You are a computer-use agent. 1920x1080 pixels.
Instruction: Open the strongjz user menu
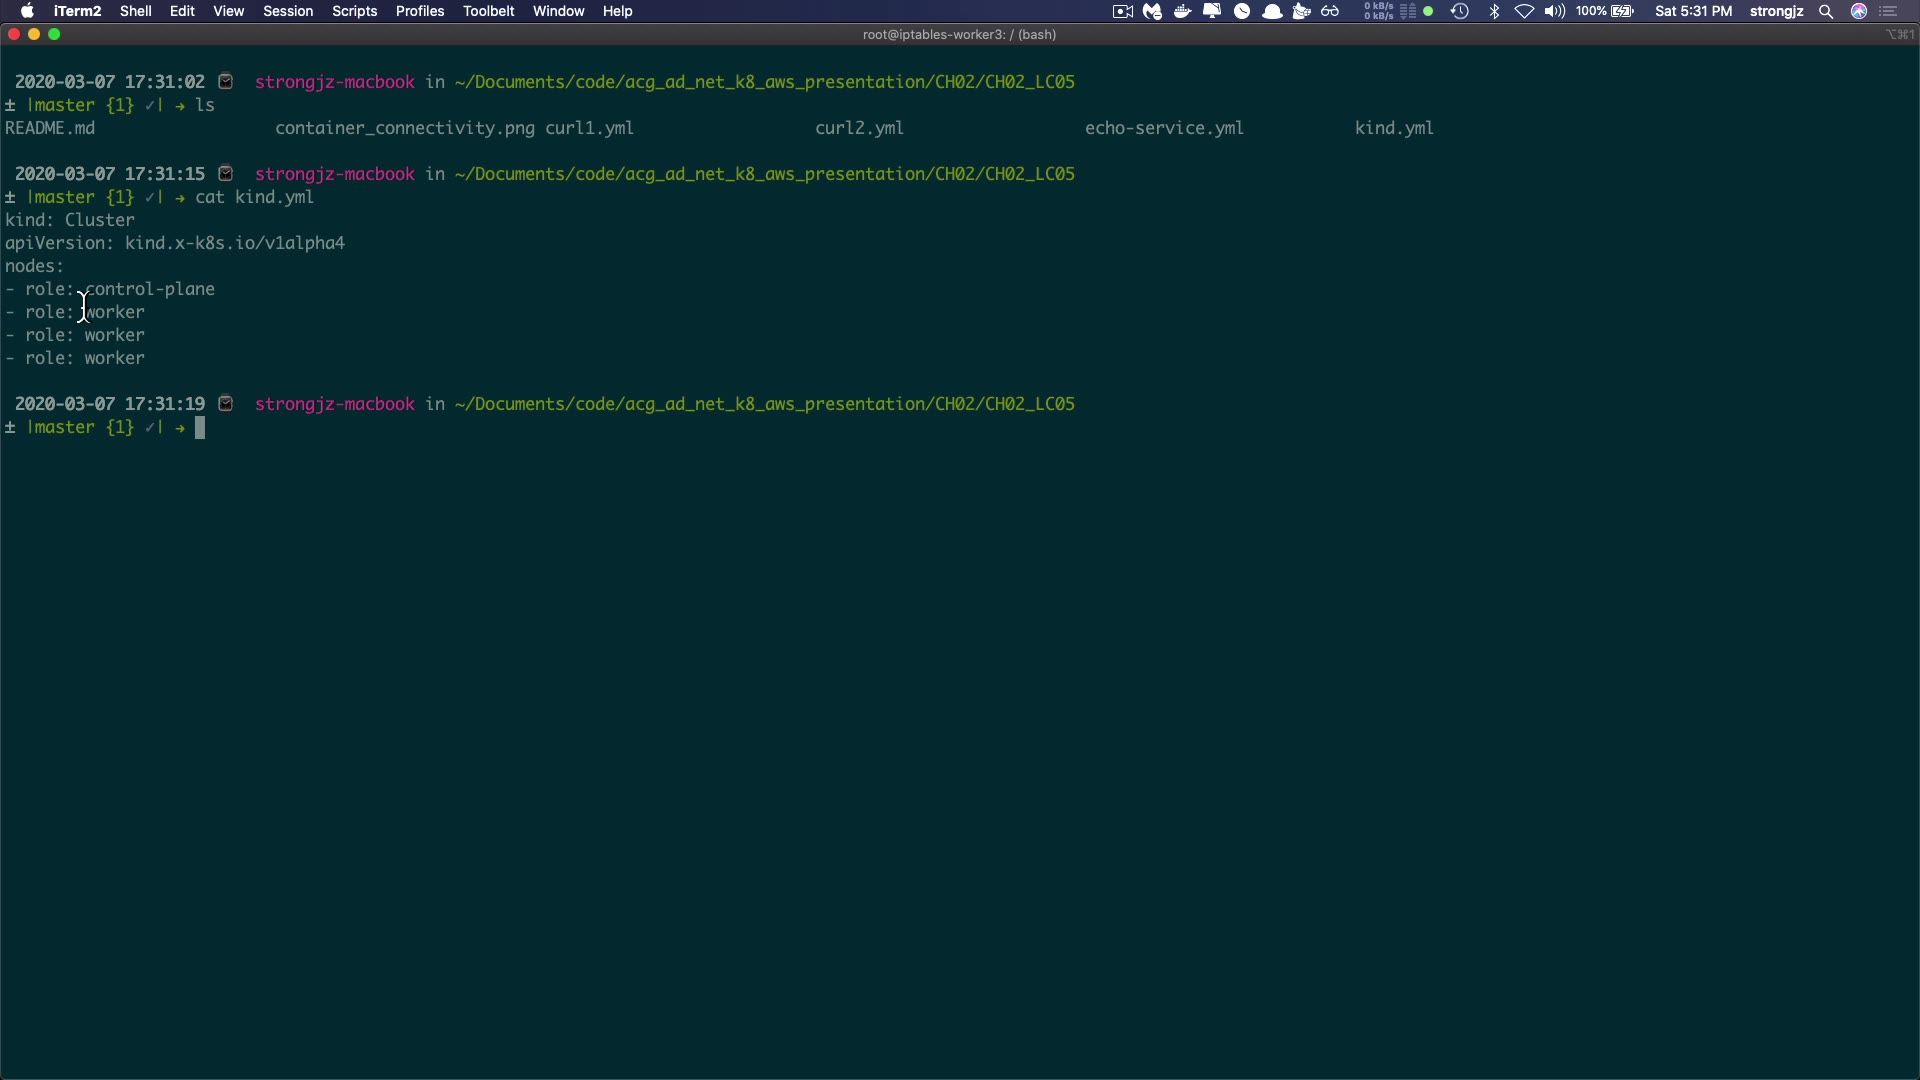(x=1776, y=11)
